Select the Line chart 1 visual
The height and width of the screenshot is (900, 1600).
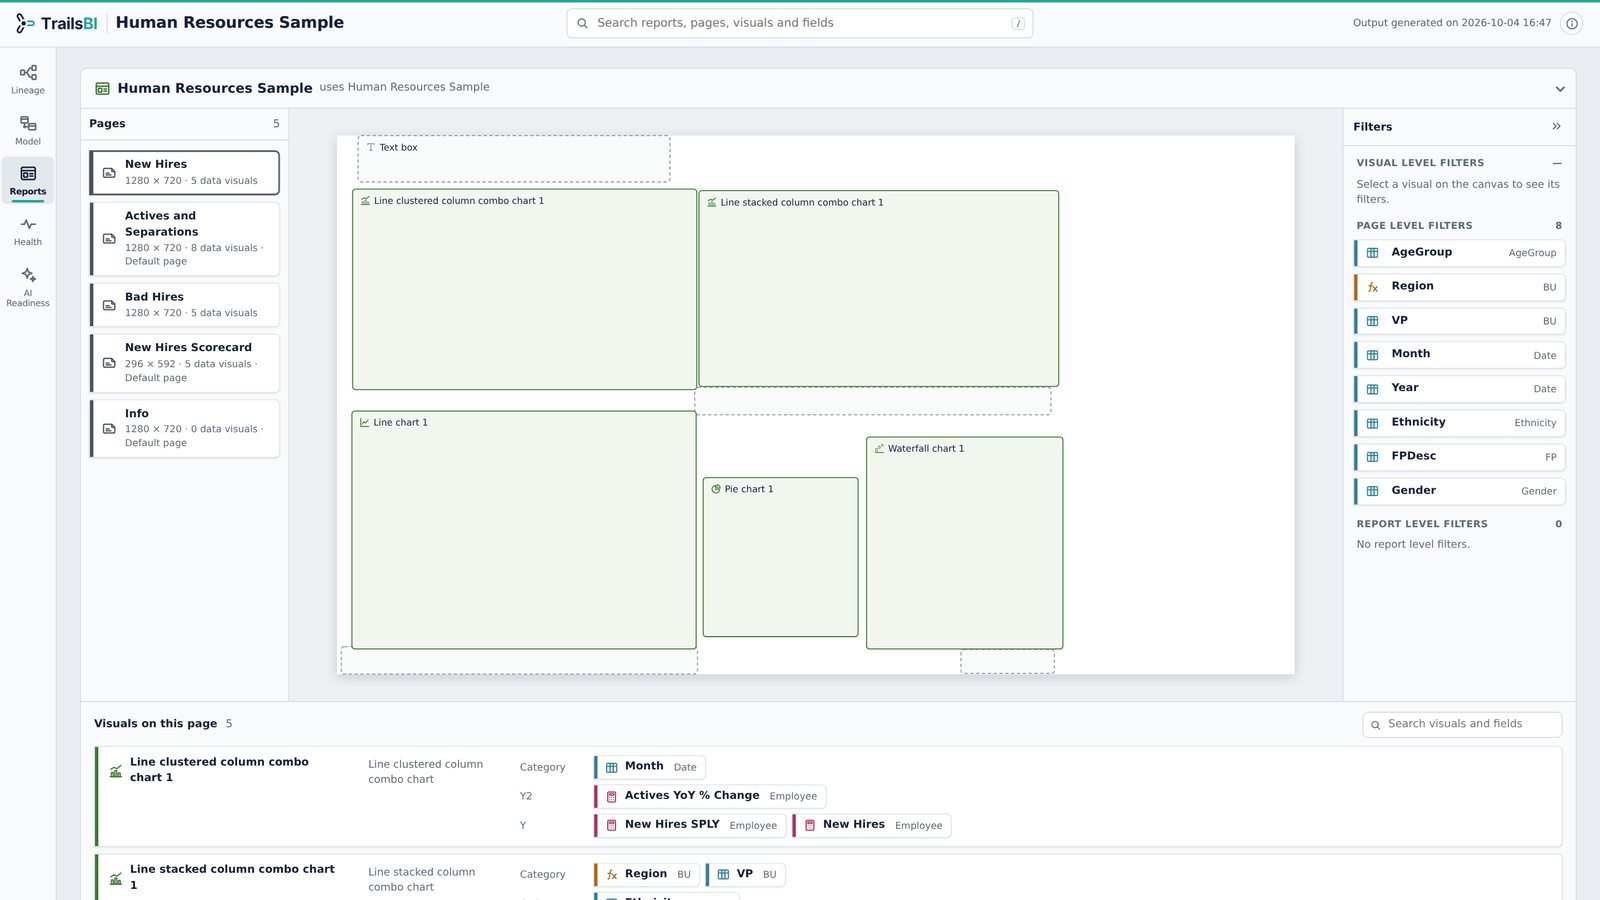coord(524,530)
